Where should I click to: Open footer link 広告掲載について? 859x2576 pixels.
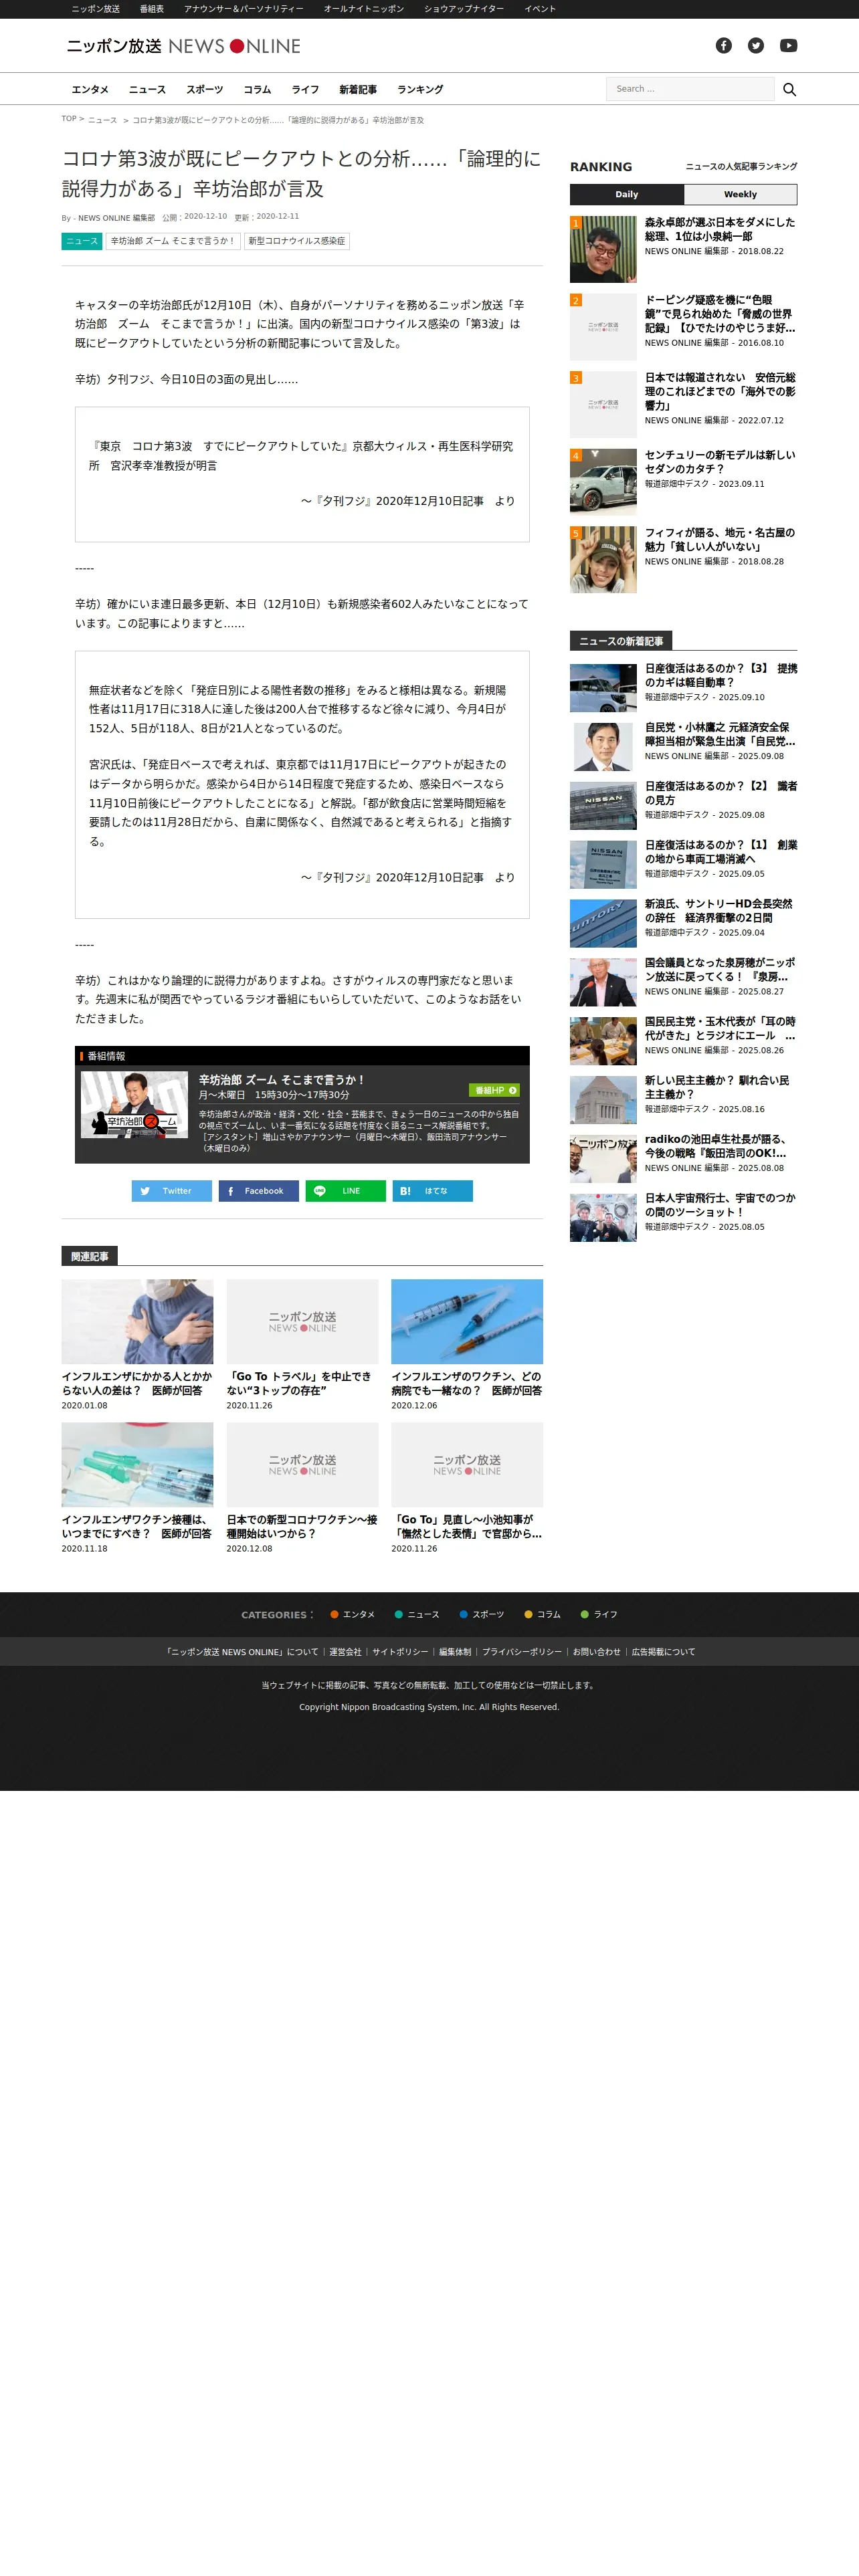tap(663, 1652)
